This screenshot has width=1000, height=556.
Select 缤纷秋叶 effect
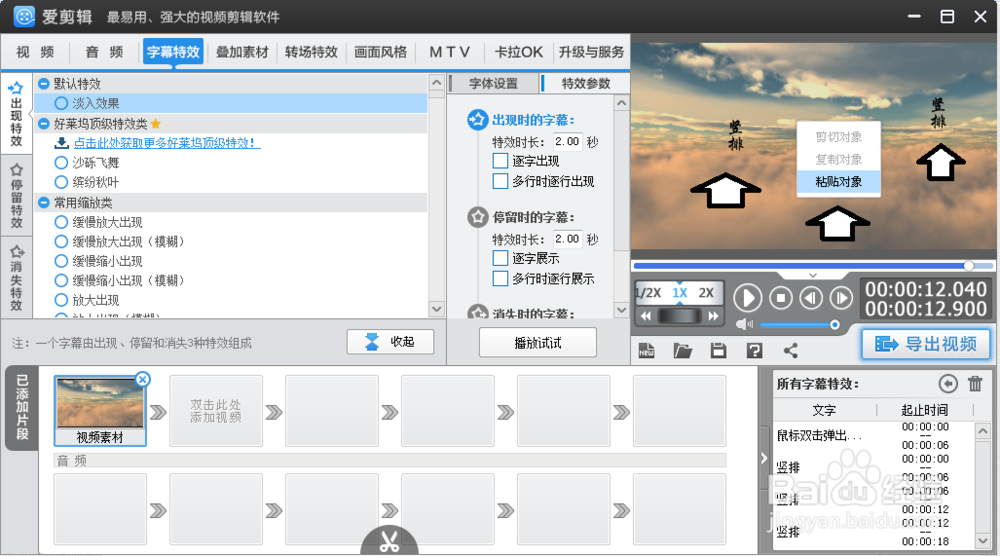[x=61, y=182]
